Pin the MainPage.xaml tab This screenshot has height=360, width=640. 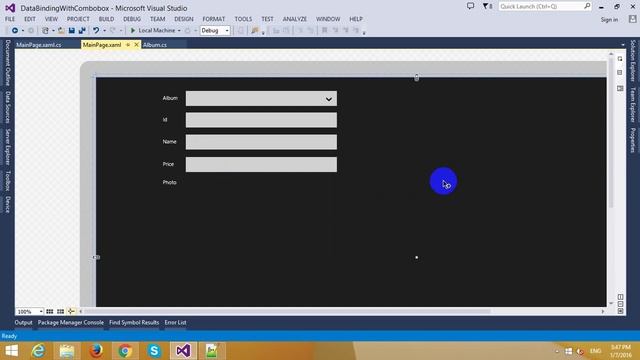(x=128, y=45)
